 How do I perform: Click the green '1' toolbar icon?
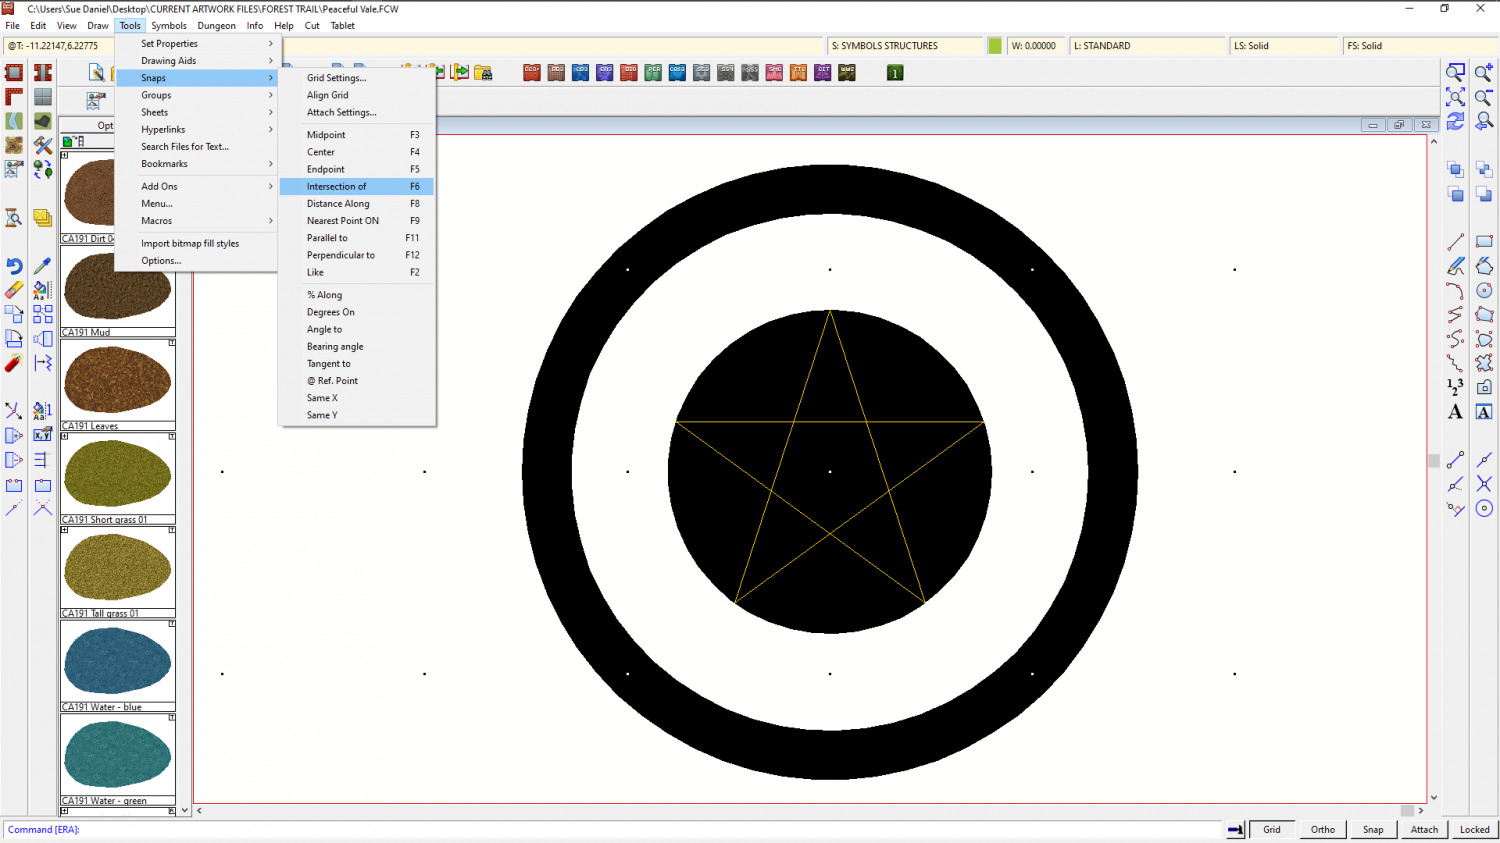pyautogui.click(x=895, y=72)
